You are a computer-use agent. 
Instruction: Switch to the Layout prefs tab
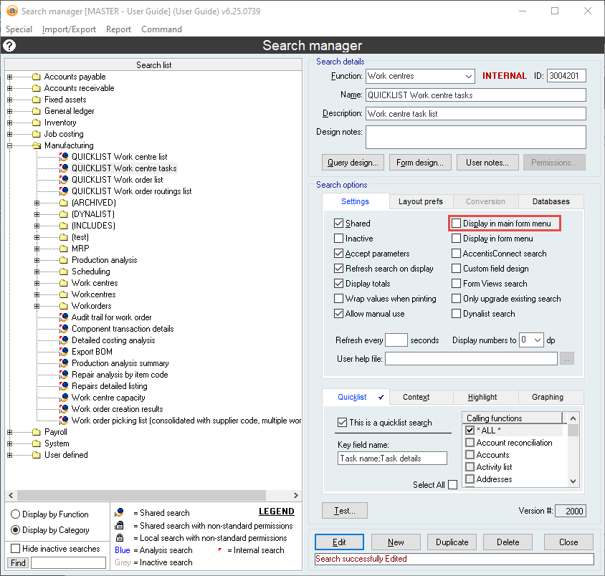(421, 201)
